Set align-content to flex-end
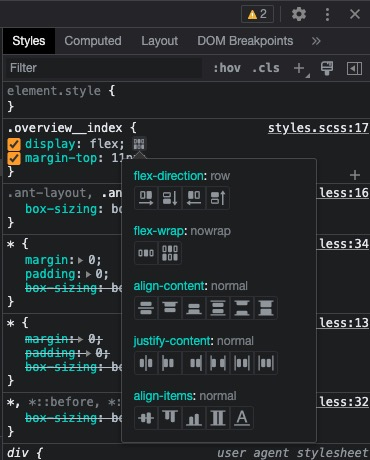Image resolution: width=370 pixels, height=460 pixels. click(x=194, y=308)
